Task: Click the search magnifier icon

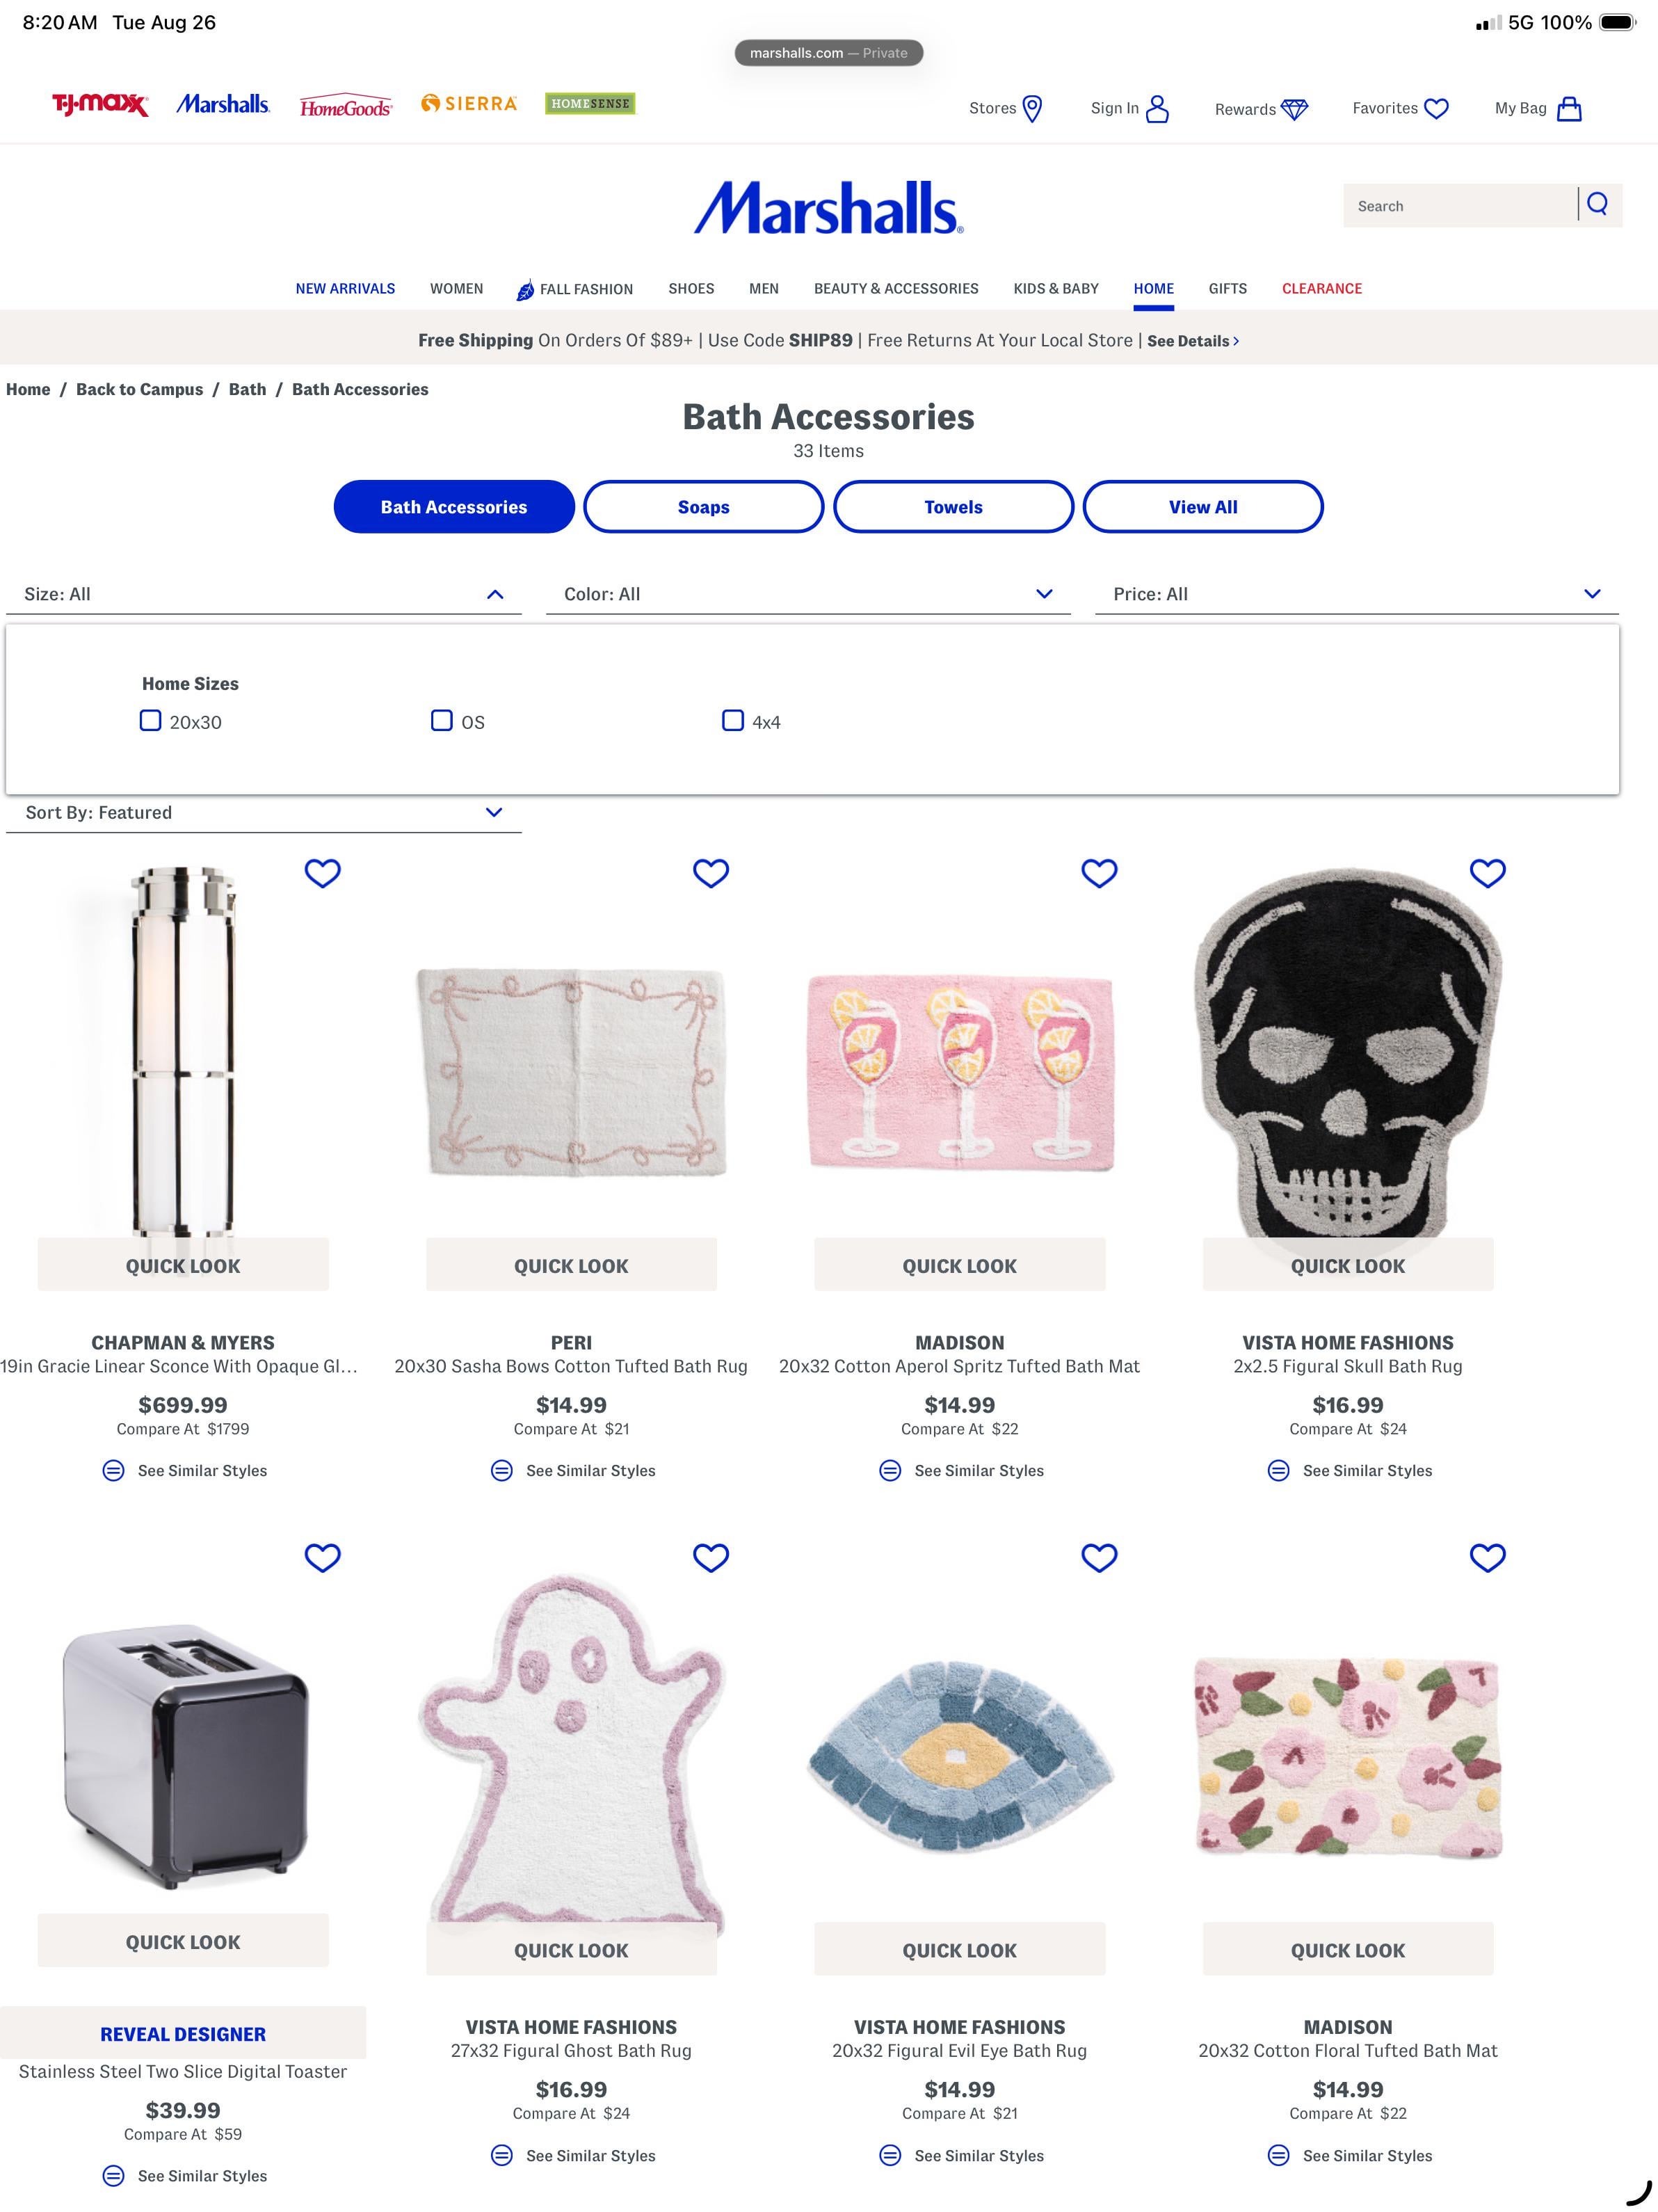Action: click(x=1597, y=204)
